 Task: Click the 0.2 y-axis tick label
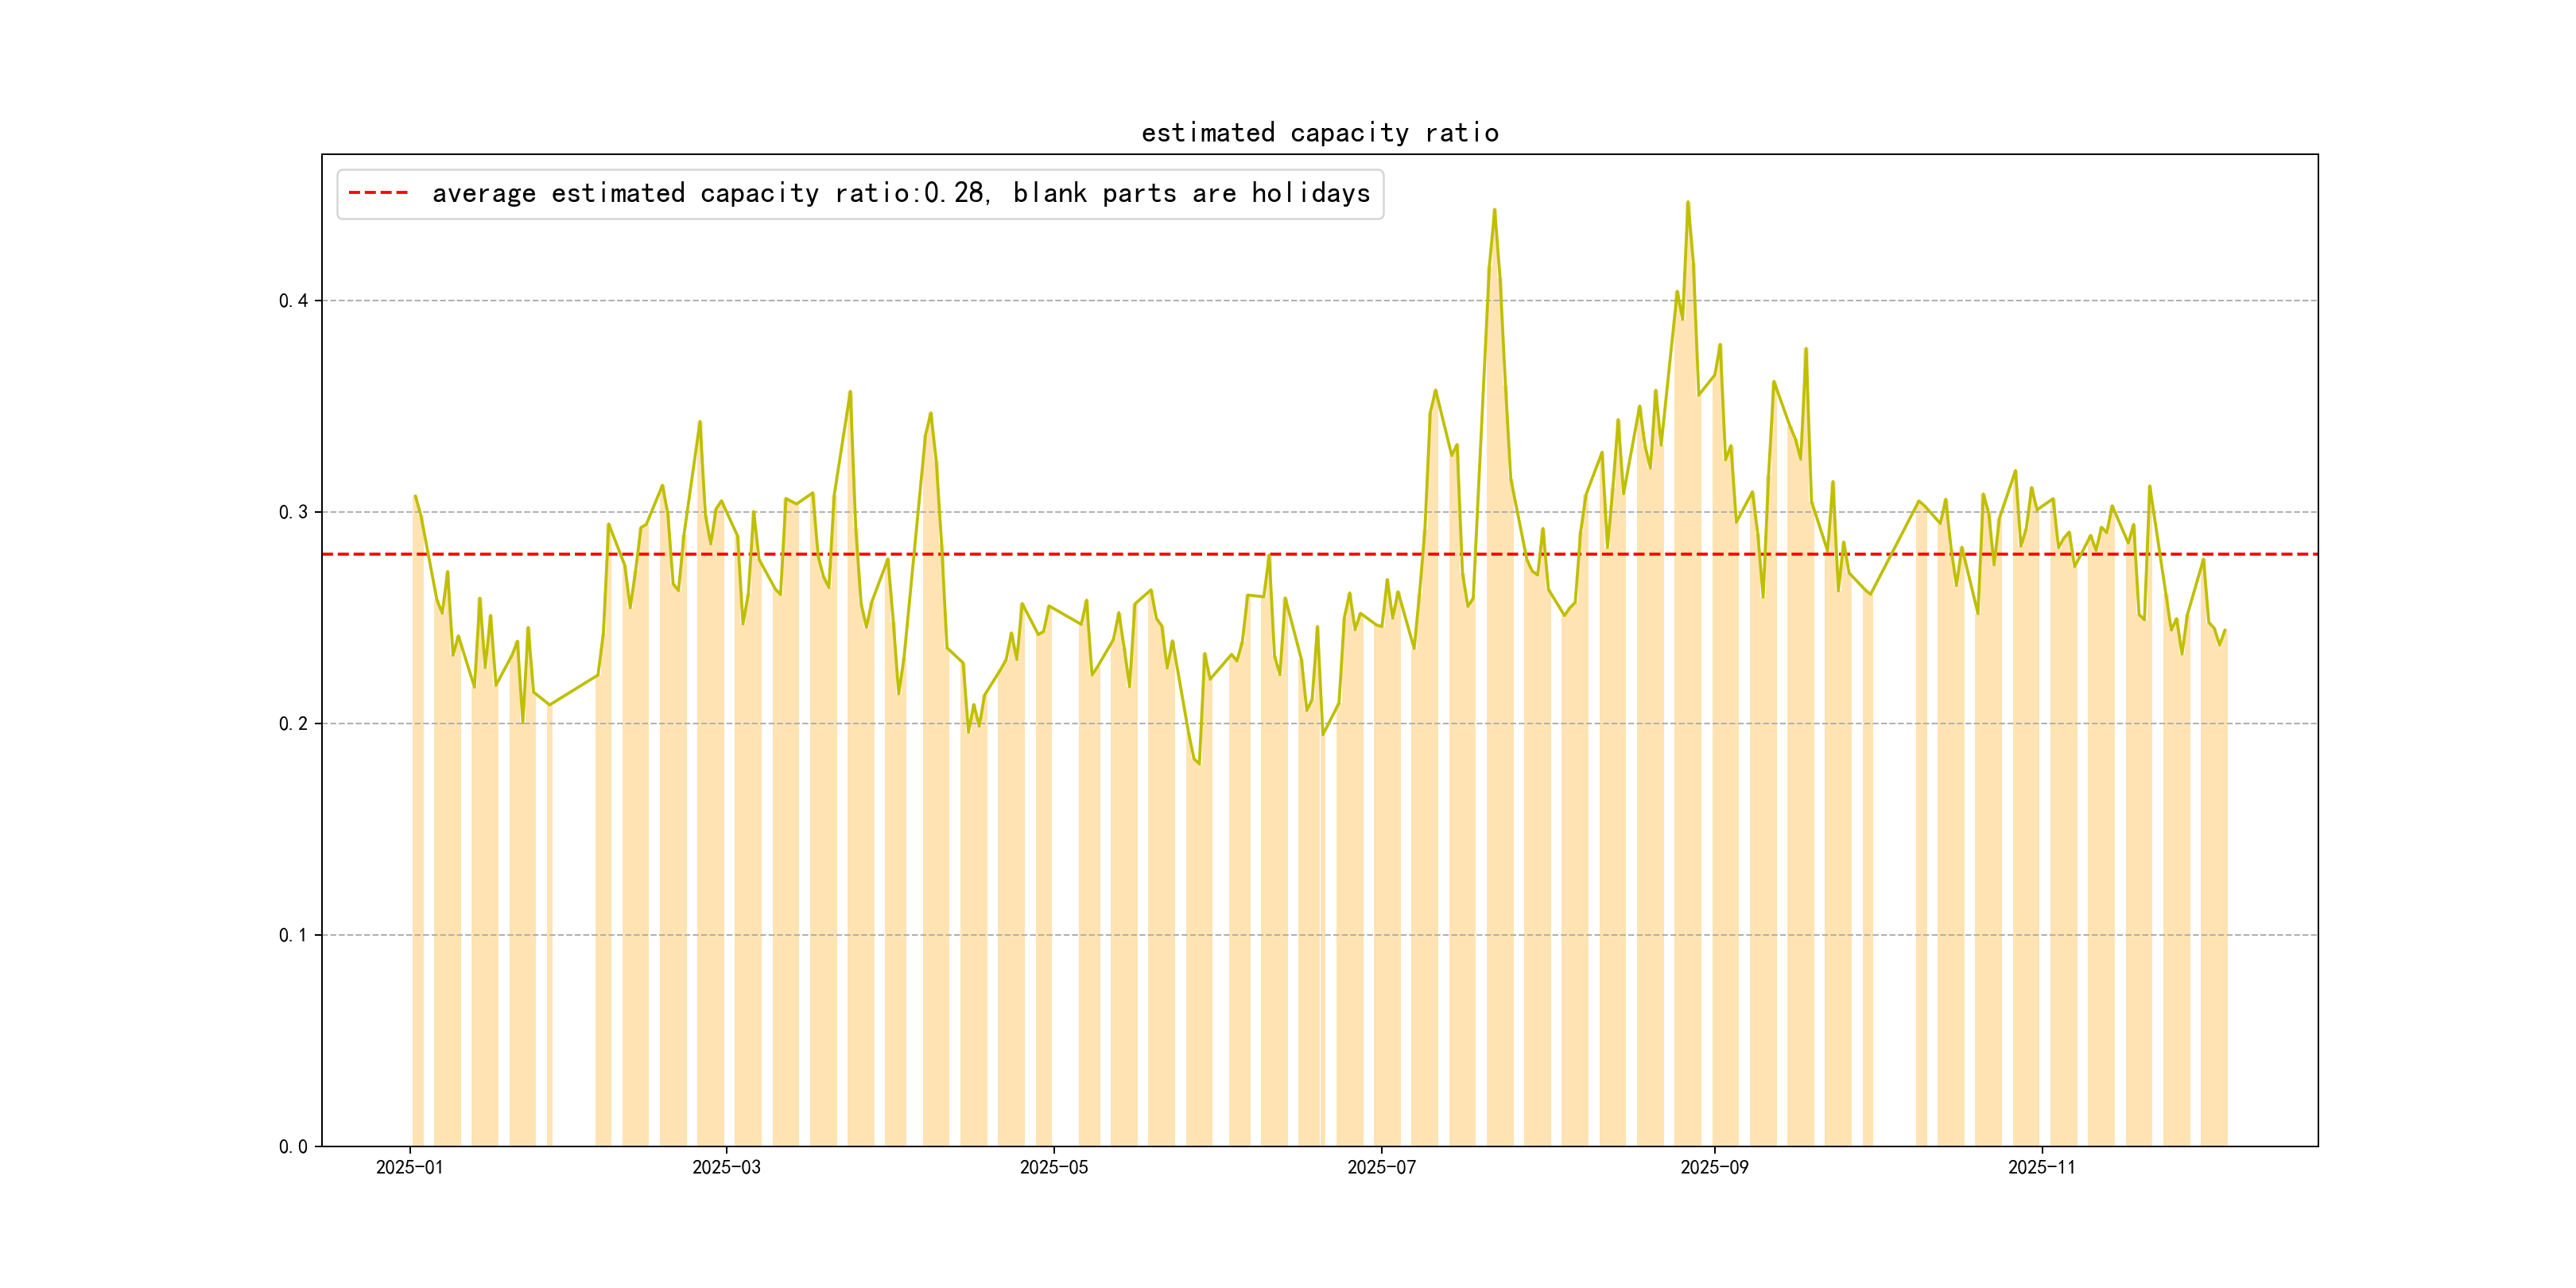(293, 724)
